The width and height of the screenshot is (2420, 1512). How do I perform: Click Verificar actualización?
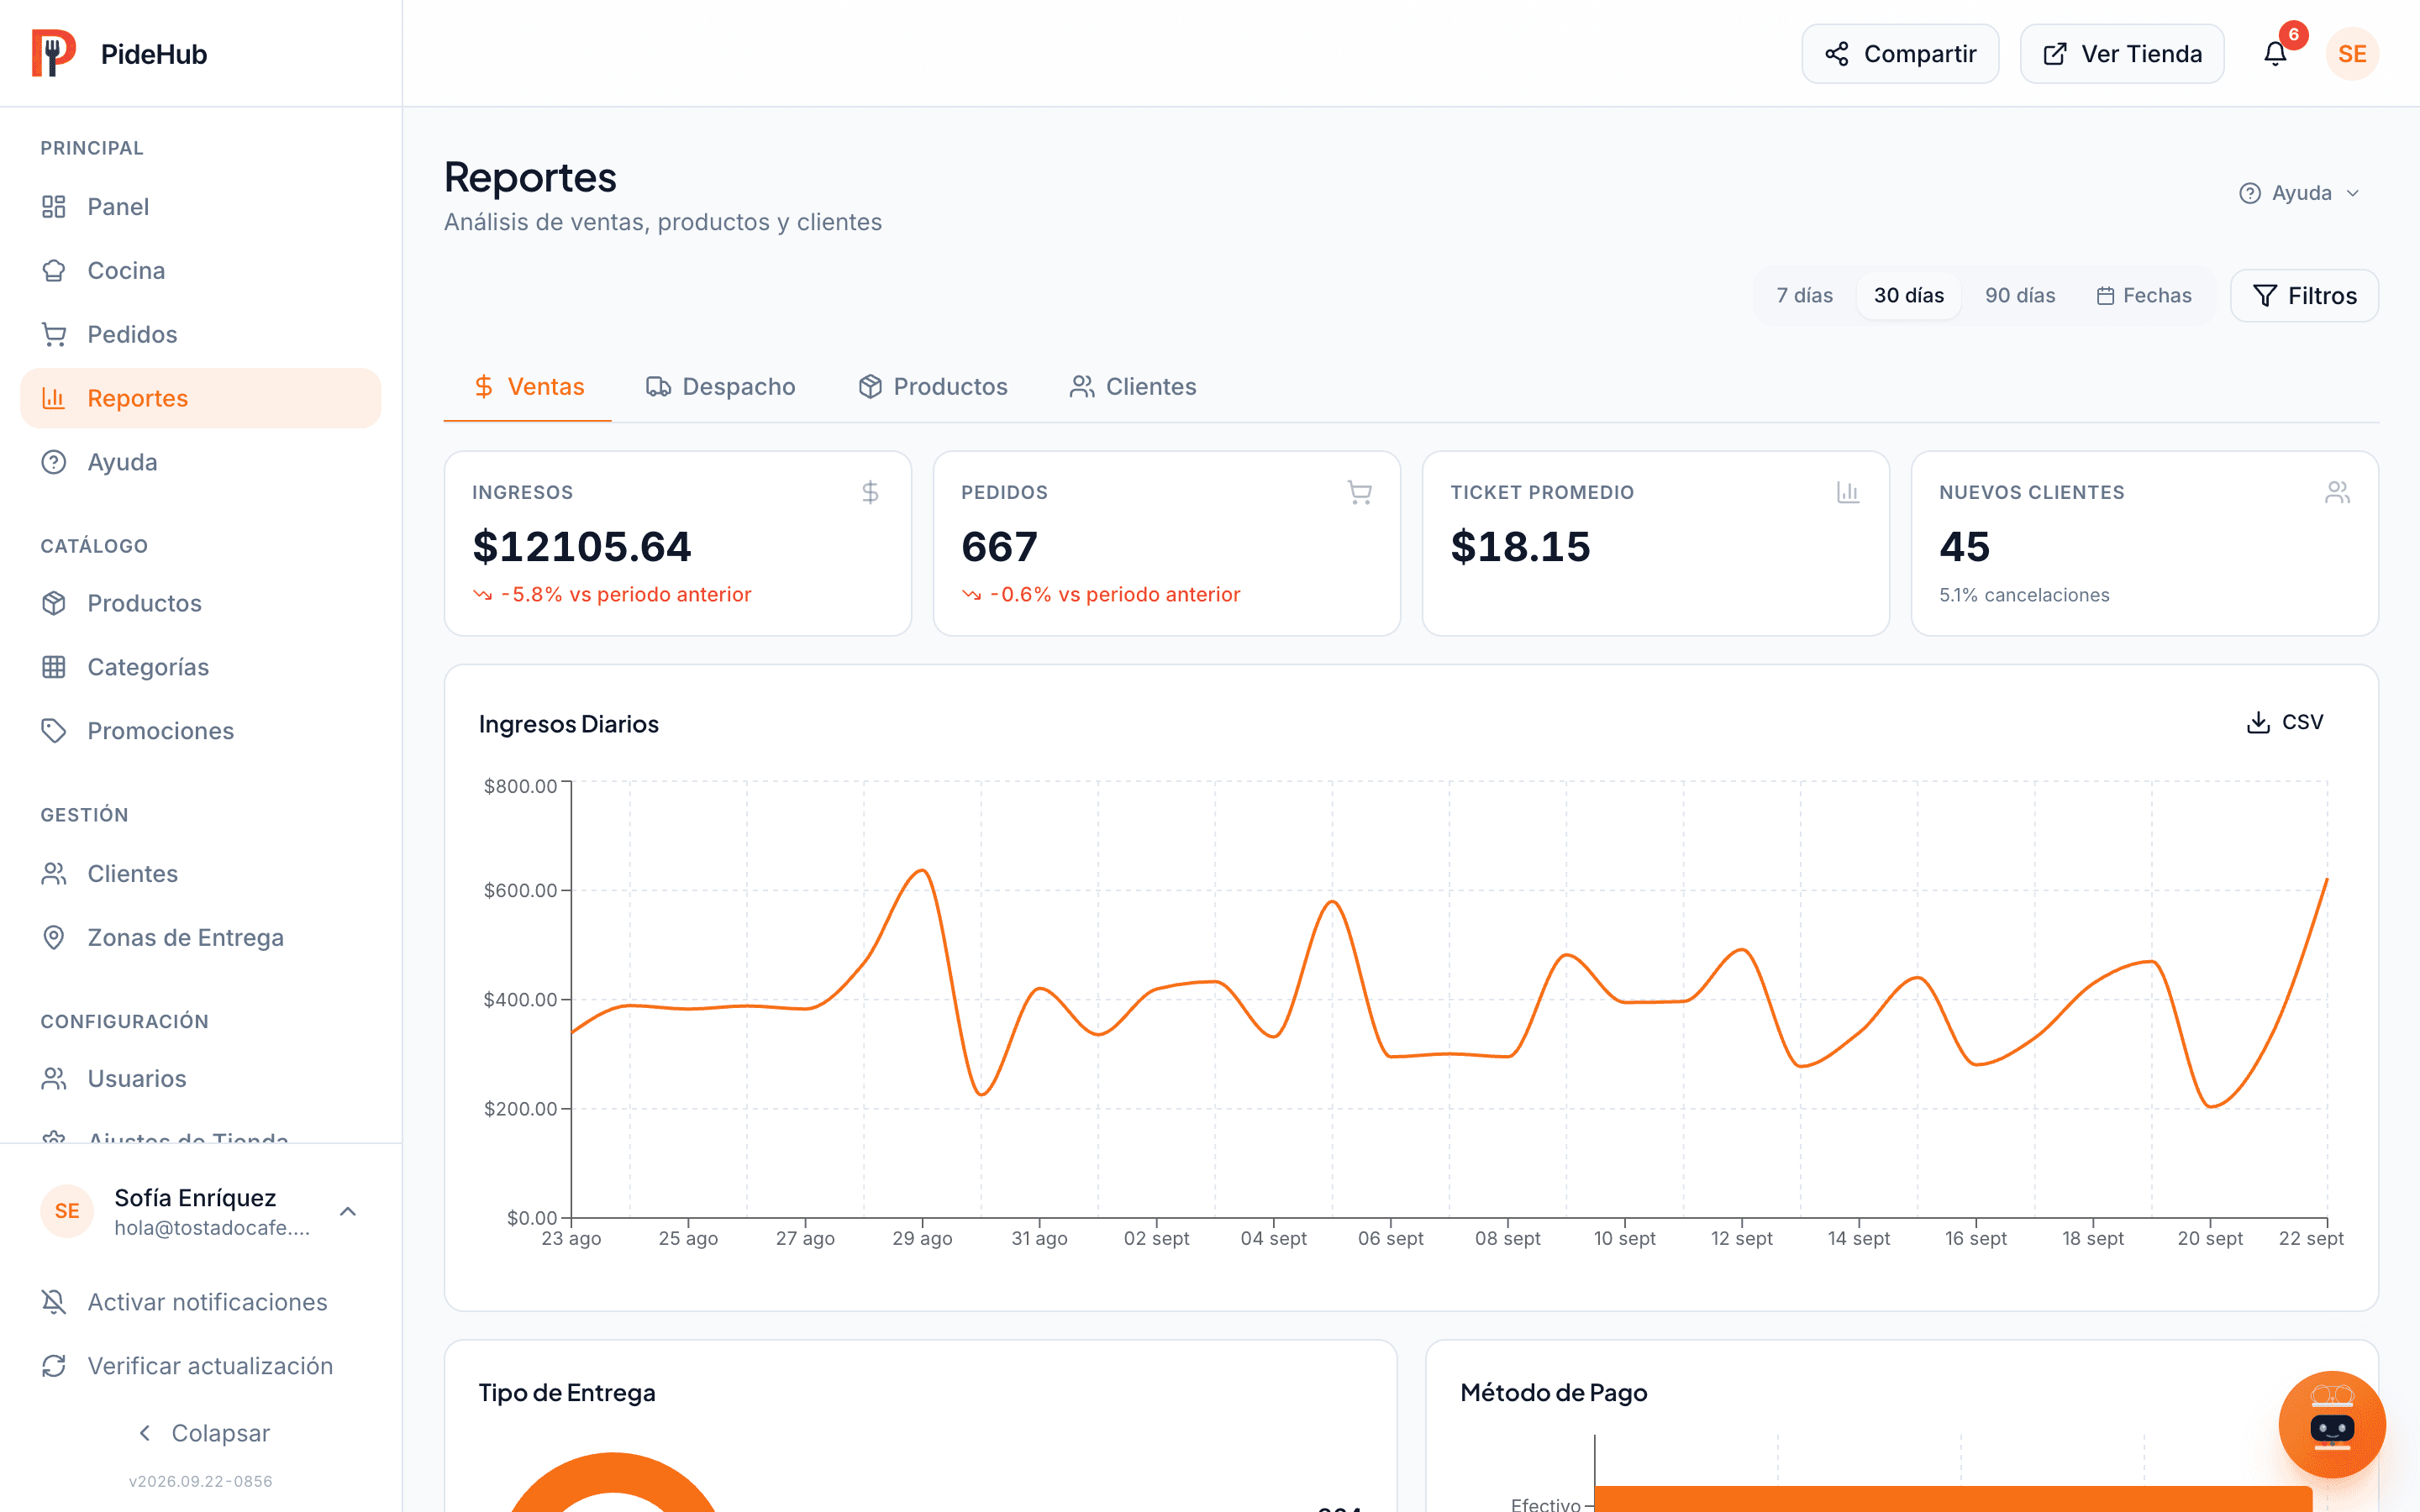point(200,1366)
